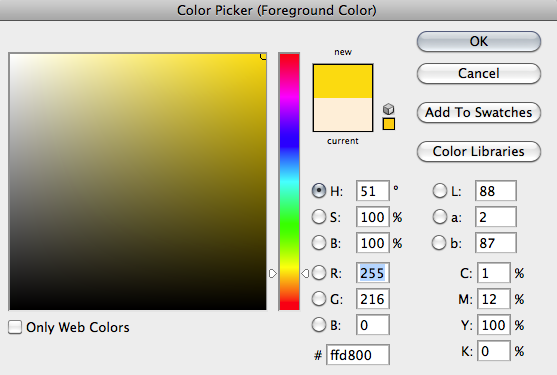The image size is (557, 375).
Task: Select the S saturation radio button
Action: [319, 217]
